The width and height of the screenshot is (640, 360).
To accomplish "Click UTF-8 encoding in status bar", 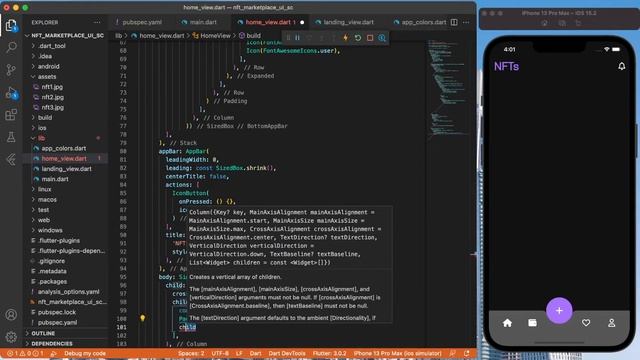I will (220, 353).
